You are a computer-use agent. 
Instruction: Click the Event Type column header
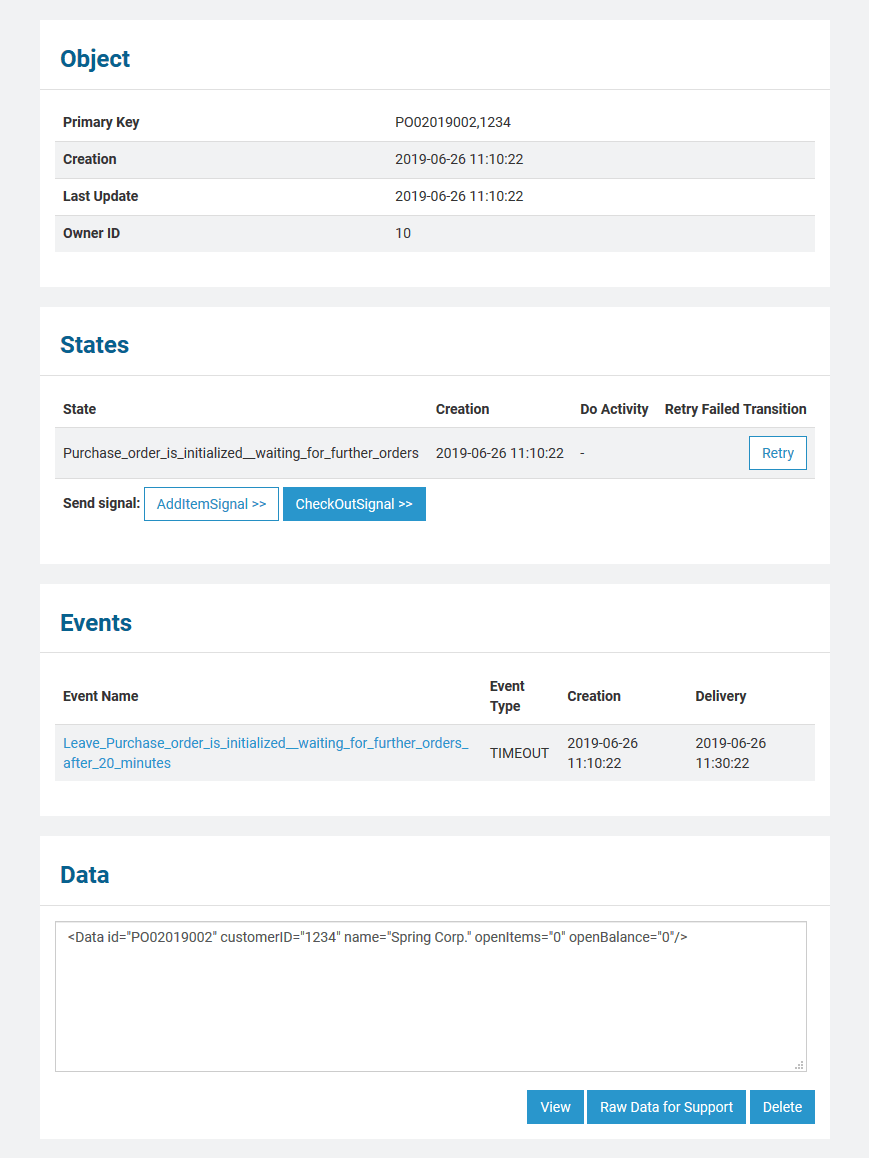506,695
